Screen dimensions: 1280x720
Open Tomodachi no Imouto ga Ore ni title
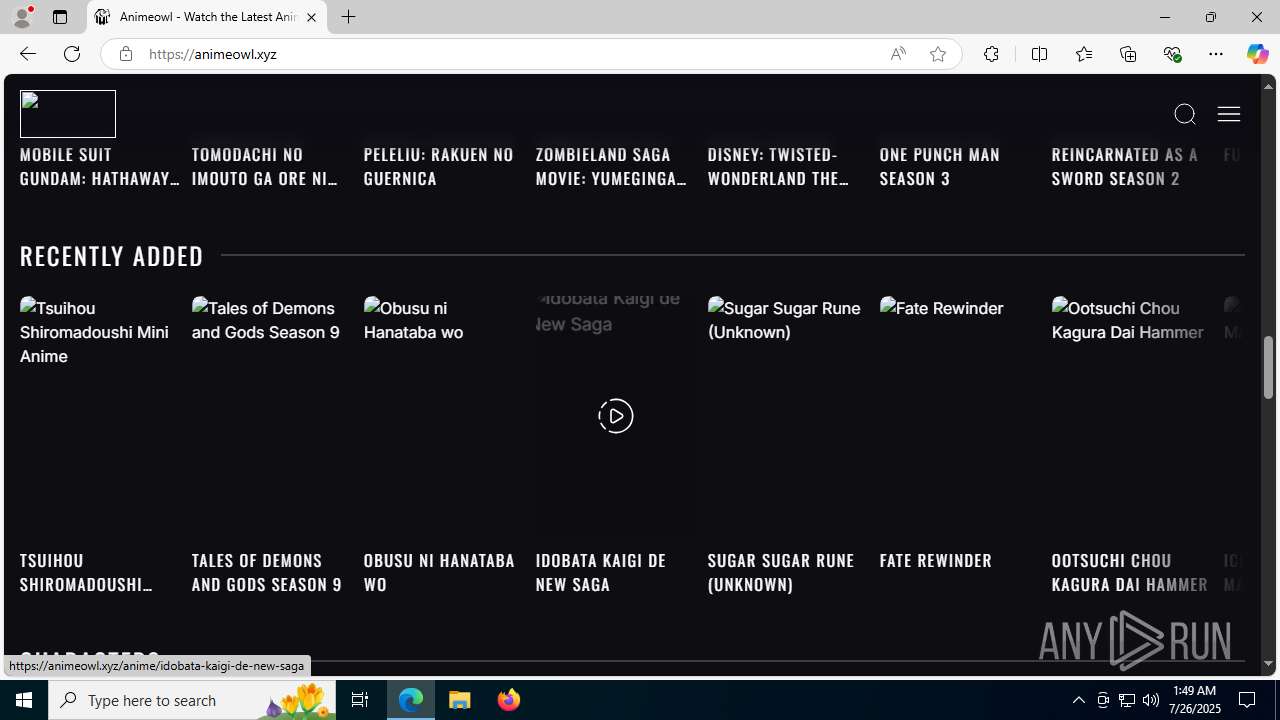[266, 166]
